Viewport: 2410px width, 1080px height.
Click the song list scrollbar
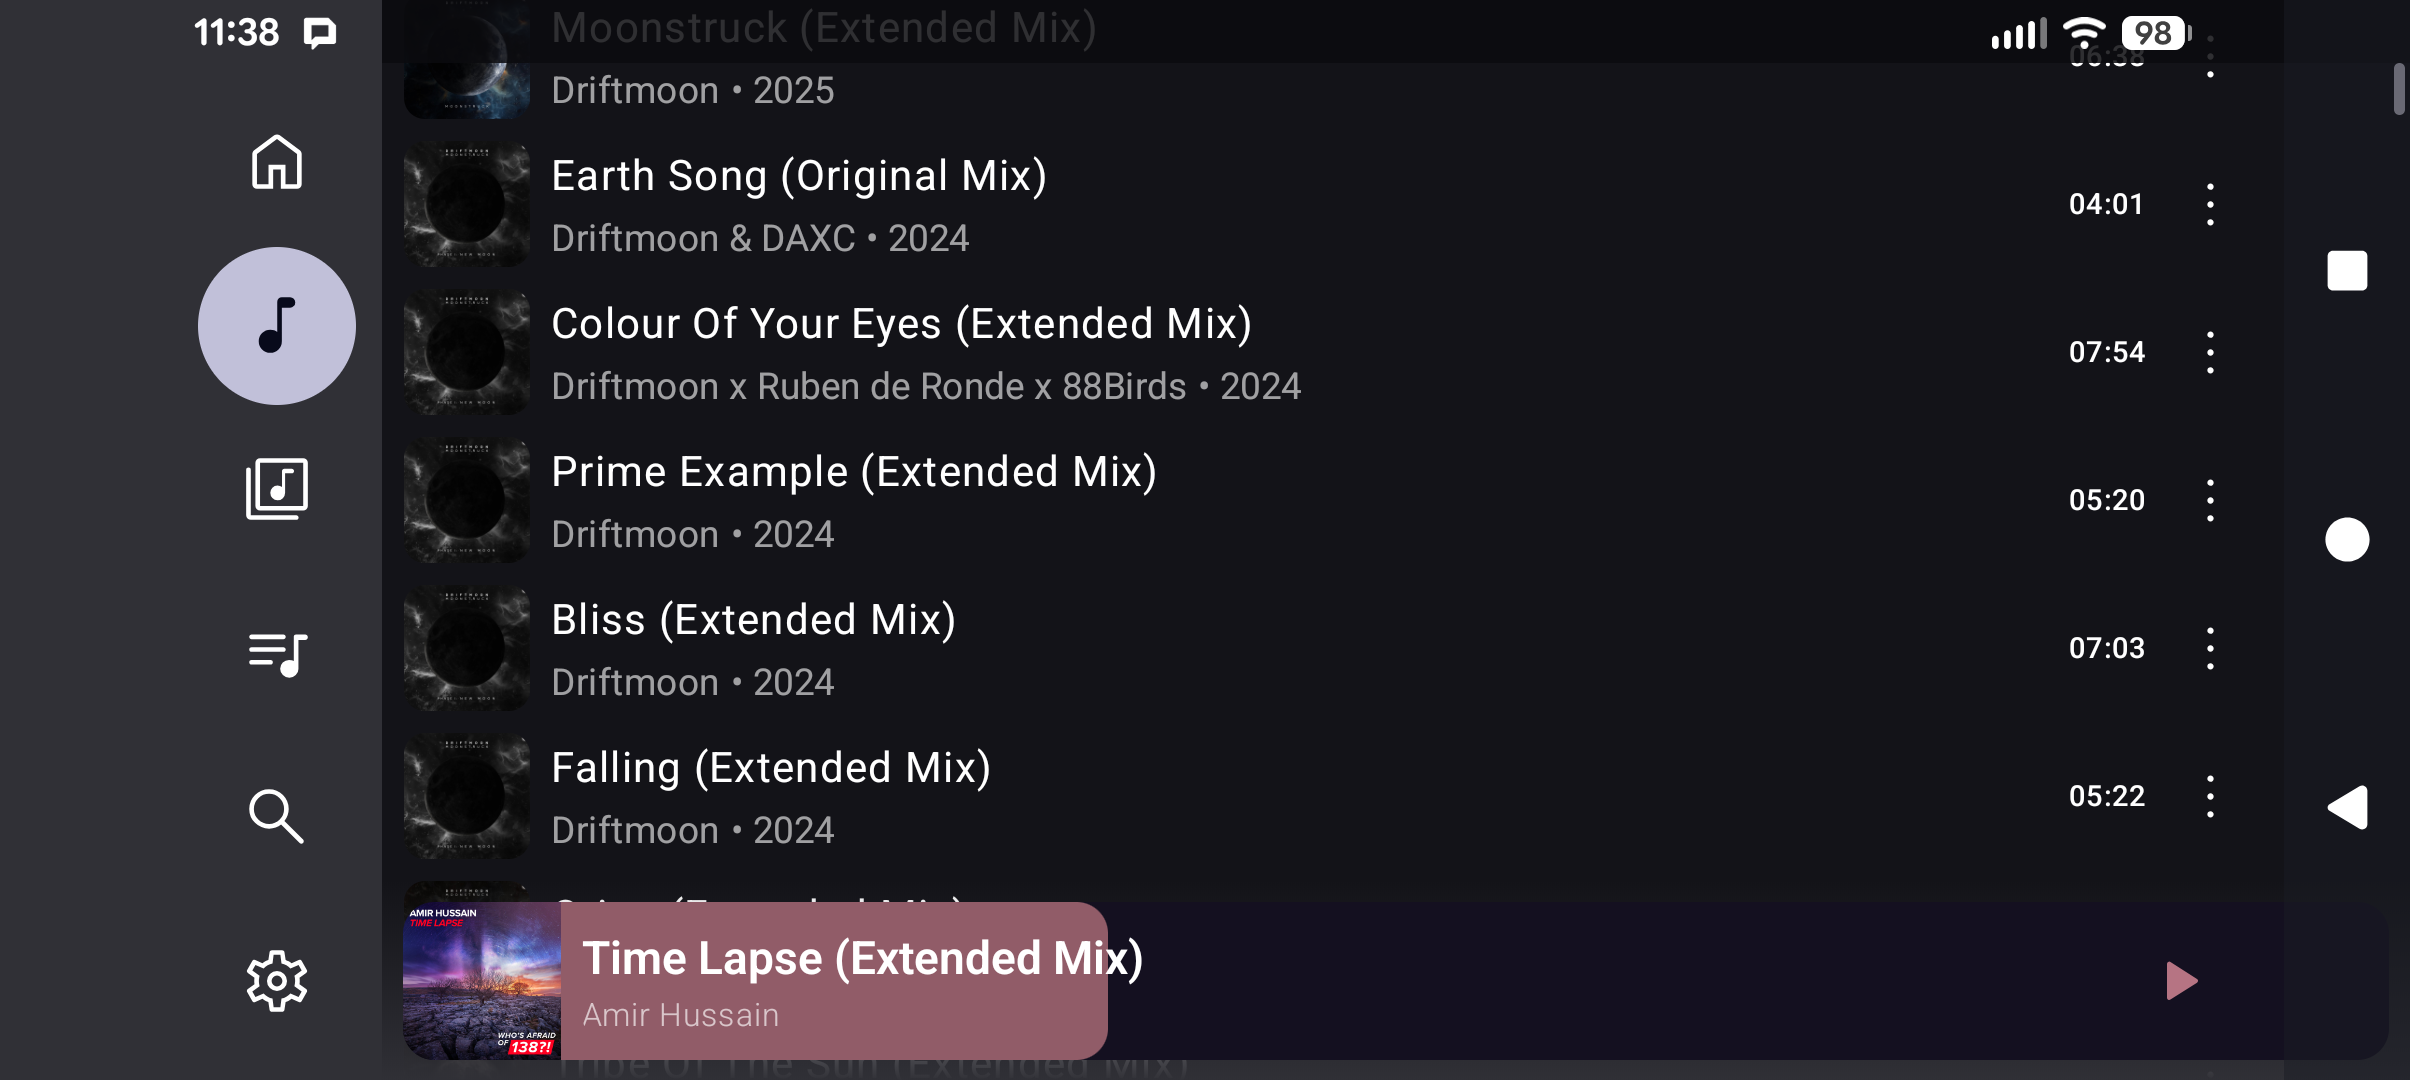(2398, 90)
